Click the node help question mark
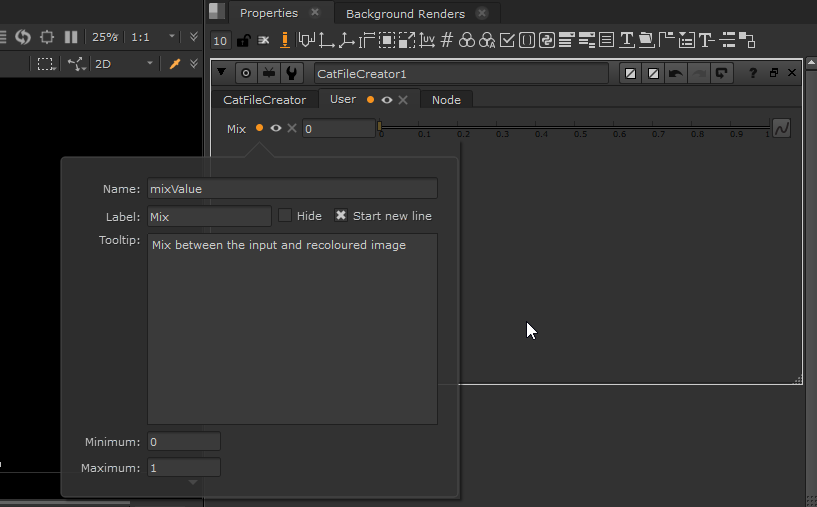Screen dimensions: 817x507 click(x=753, y=73)
